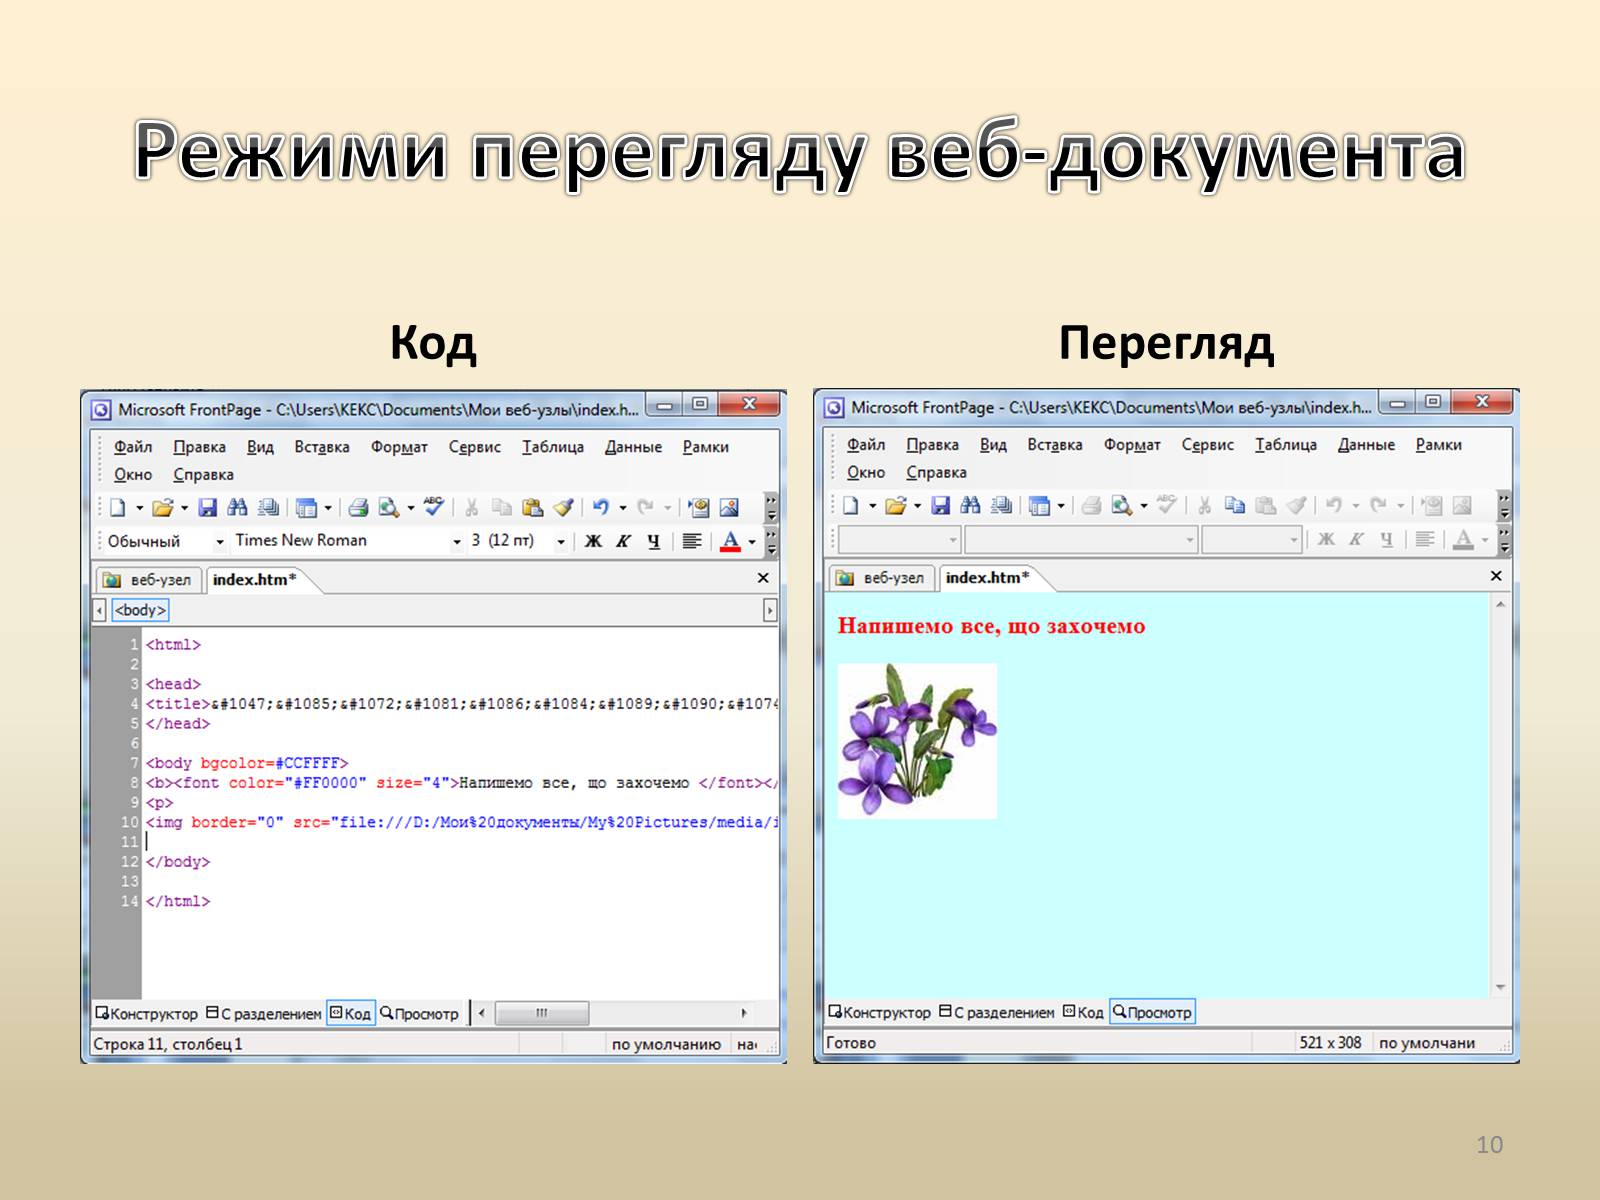Toggle bold Ж button in left window
This screenshot has width=1600, height=1200.
(x=593, y=541)
